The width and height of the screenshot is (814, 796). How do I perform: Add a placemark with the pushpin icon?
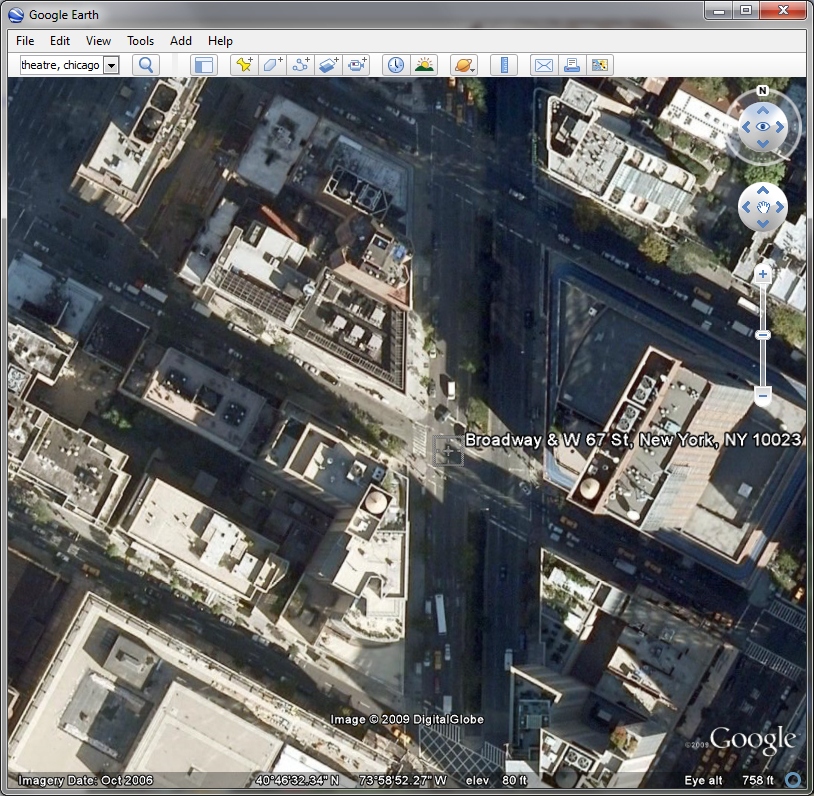(x=244, y=65)
